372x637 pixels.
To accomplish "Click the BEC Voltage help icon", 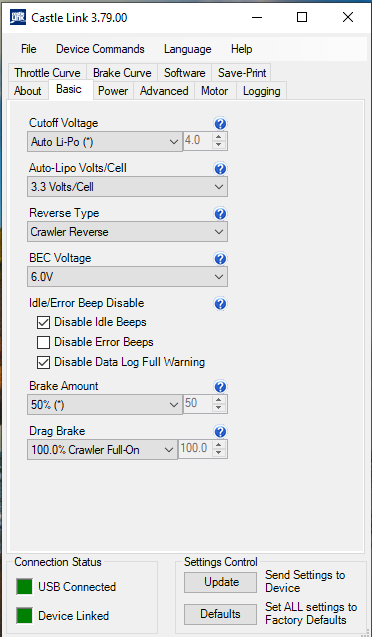I will (220, 259).
